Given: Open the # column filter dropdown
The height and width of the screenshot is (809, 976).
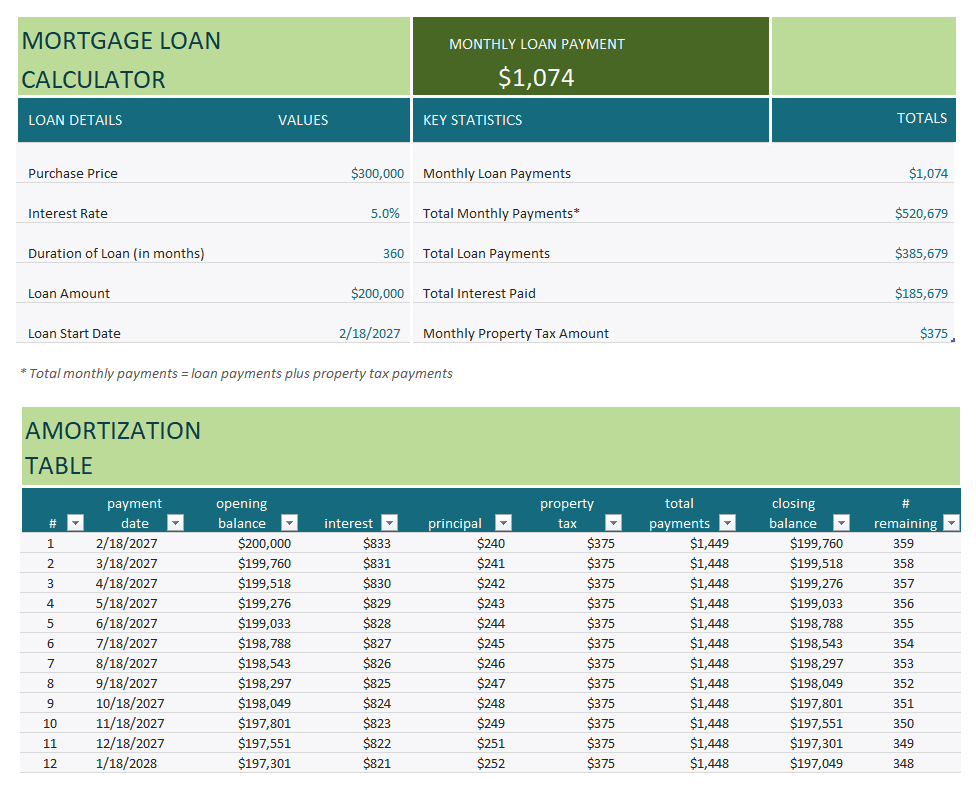Looking at the screenshot, I should click(x=75, y=523).
